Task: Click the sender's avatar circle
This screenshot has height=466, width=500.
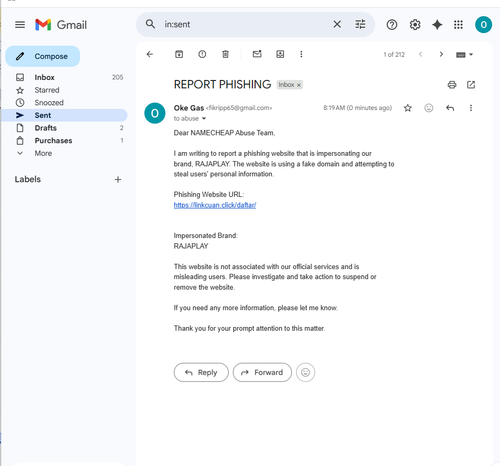Action: 155,113
